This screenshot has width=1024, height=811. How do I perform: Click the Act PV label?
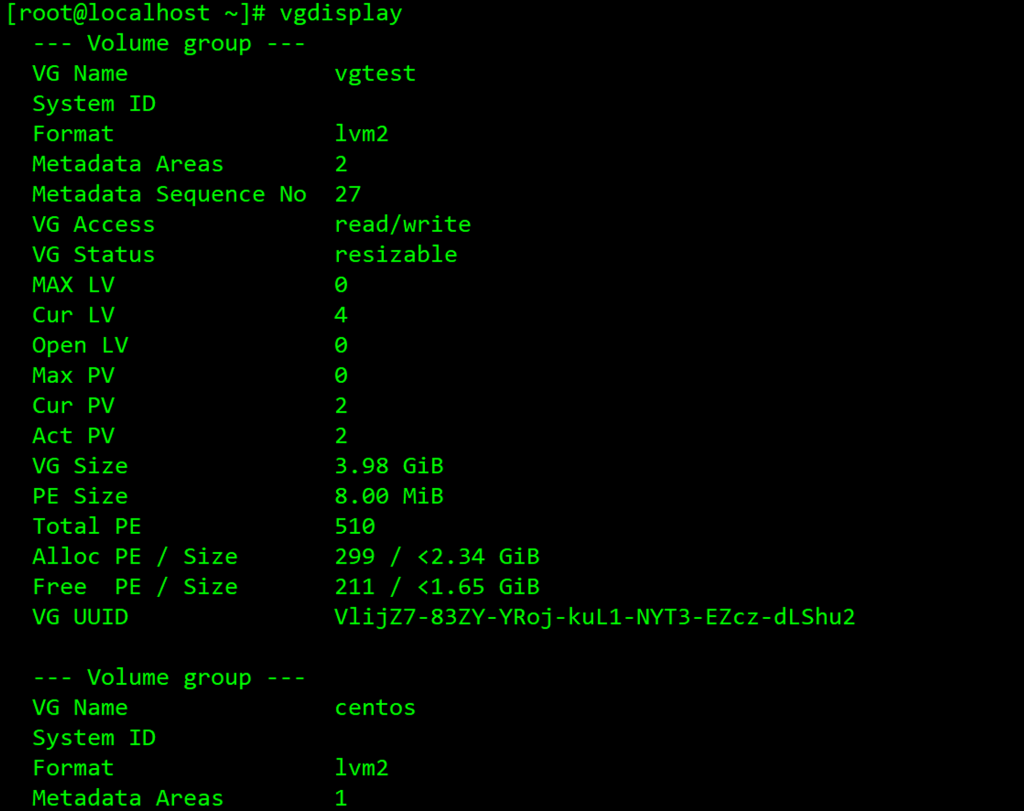73,436
